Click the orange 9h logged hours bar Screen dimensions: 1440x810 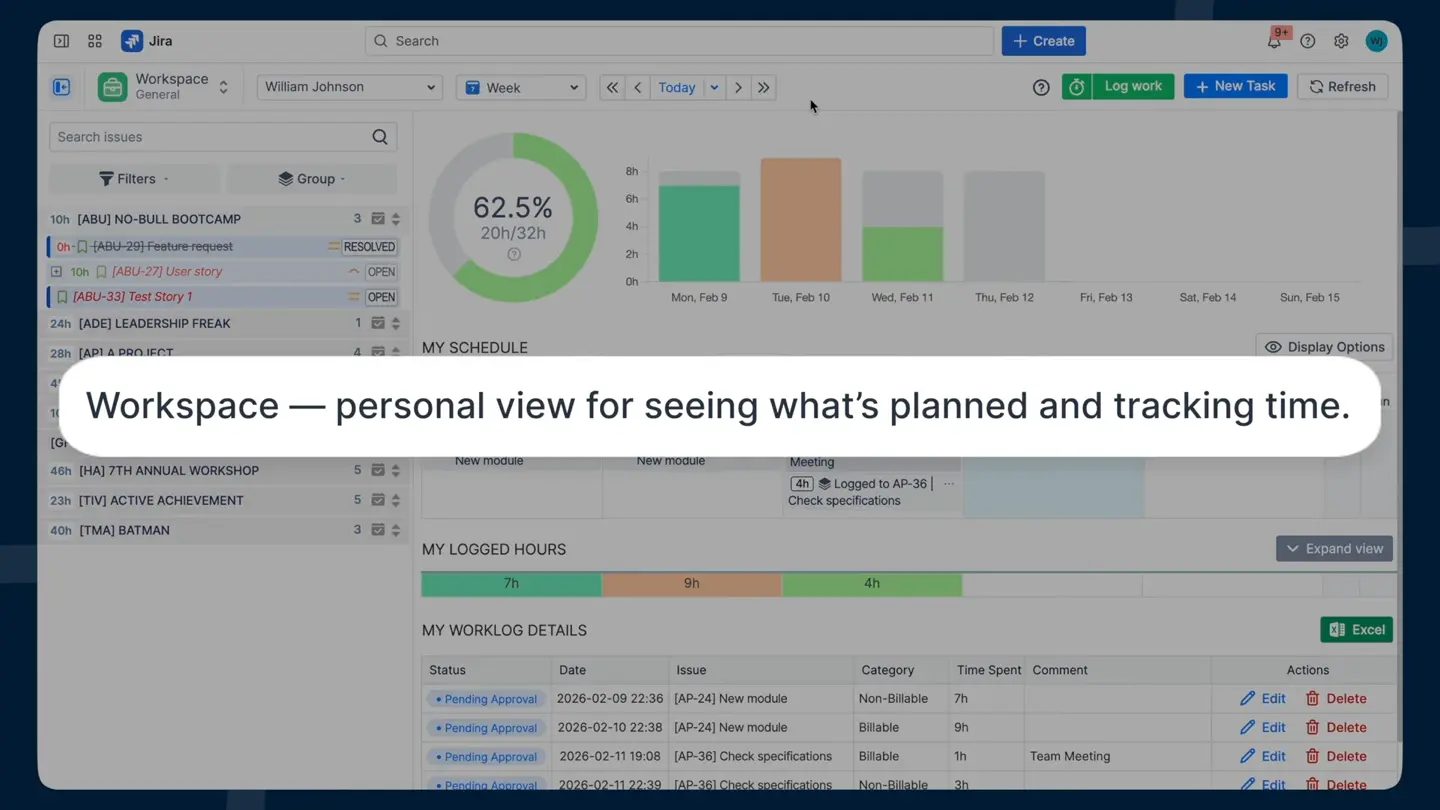click(691, 584)
